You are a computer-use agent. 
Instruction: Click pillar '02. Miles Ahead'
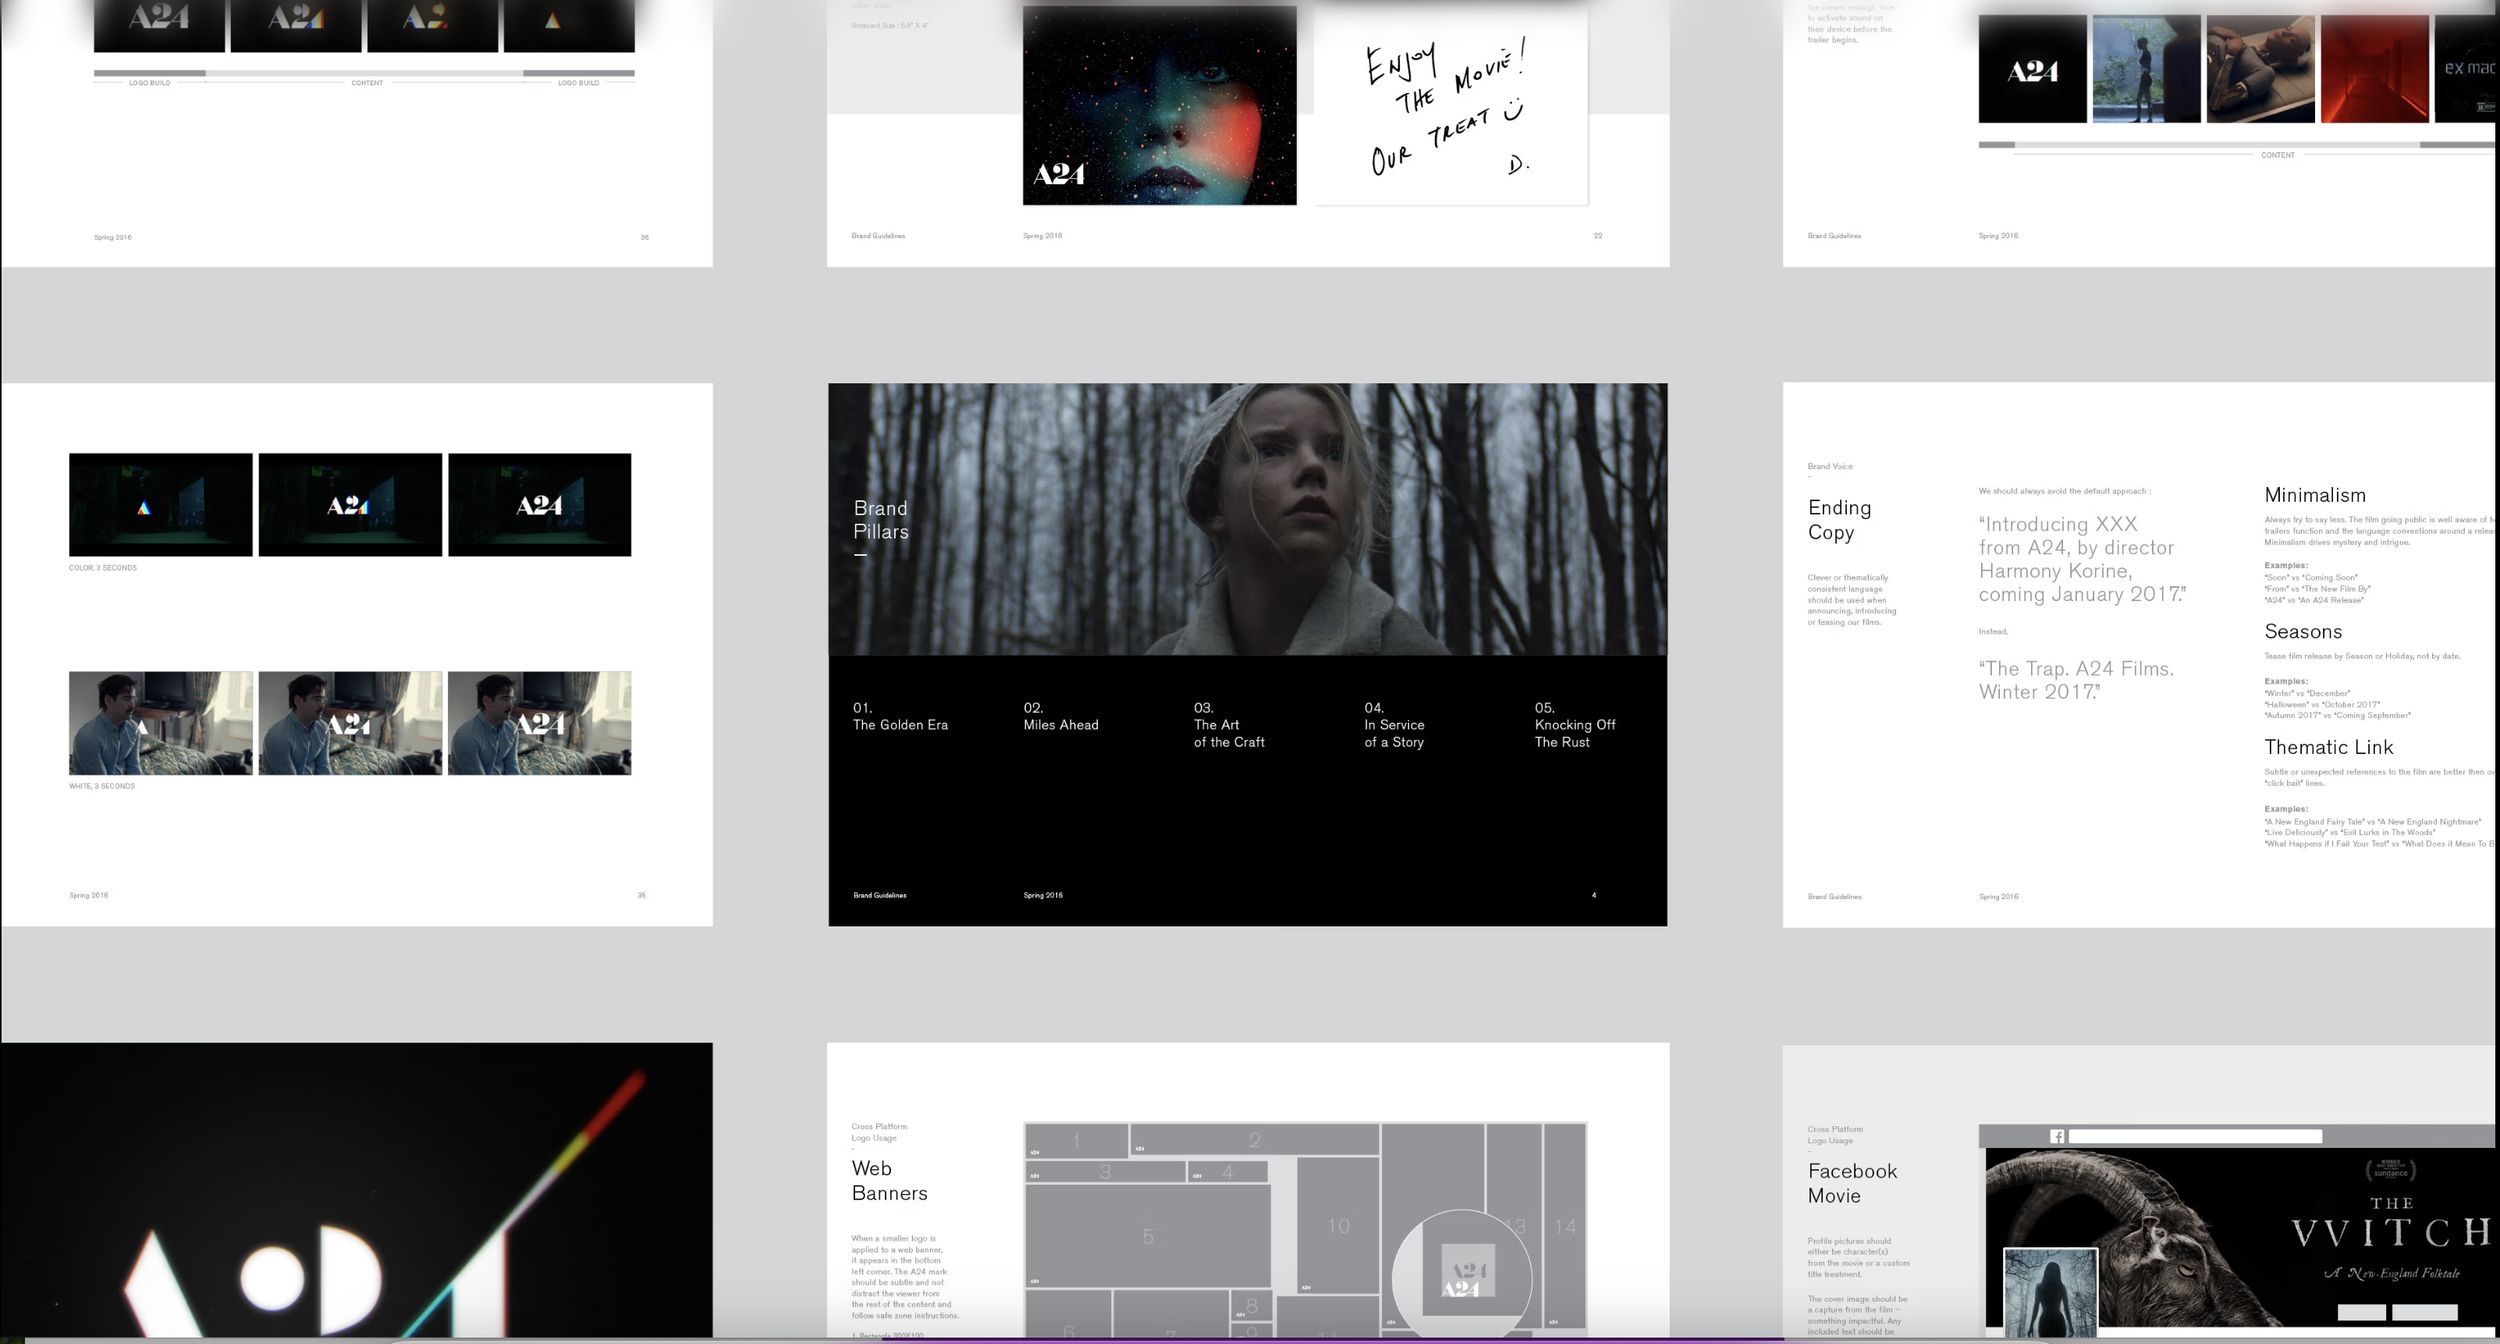coord(1061,716)
